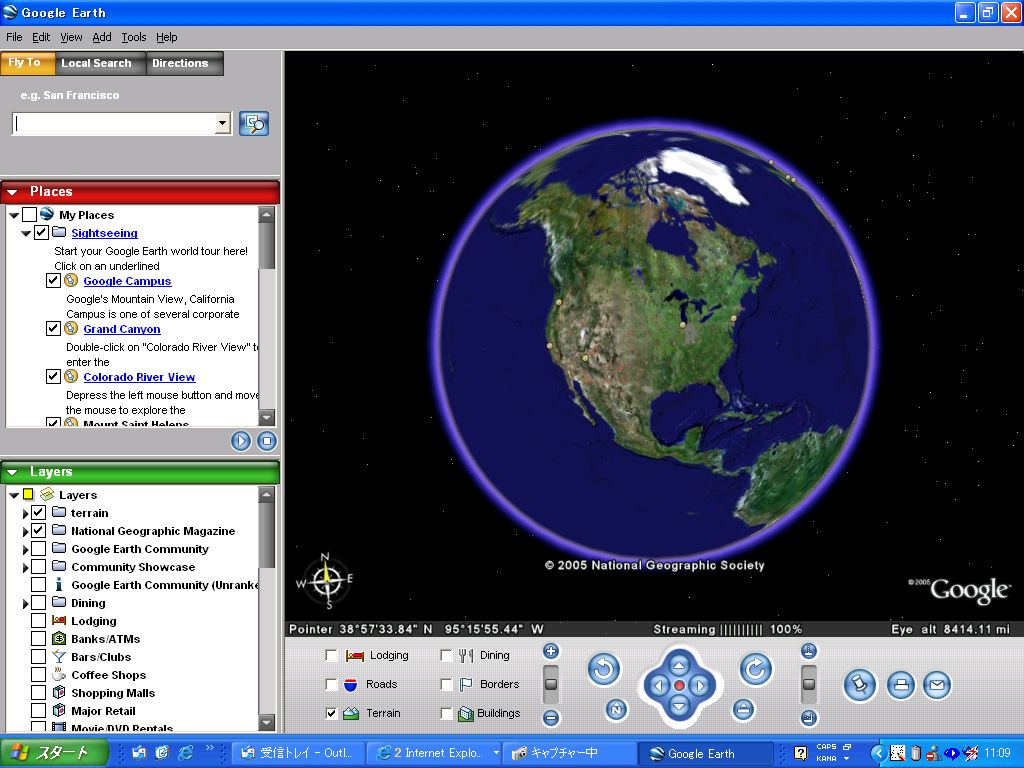1024x768 pixels.
Task: Enable Borders in the bottom toolbar
Action: click(x=446, y=684)
